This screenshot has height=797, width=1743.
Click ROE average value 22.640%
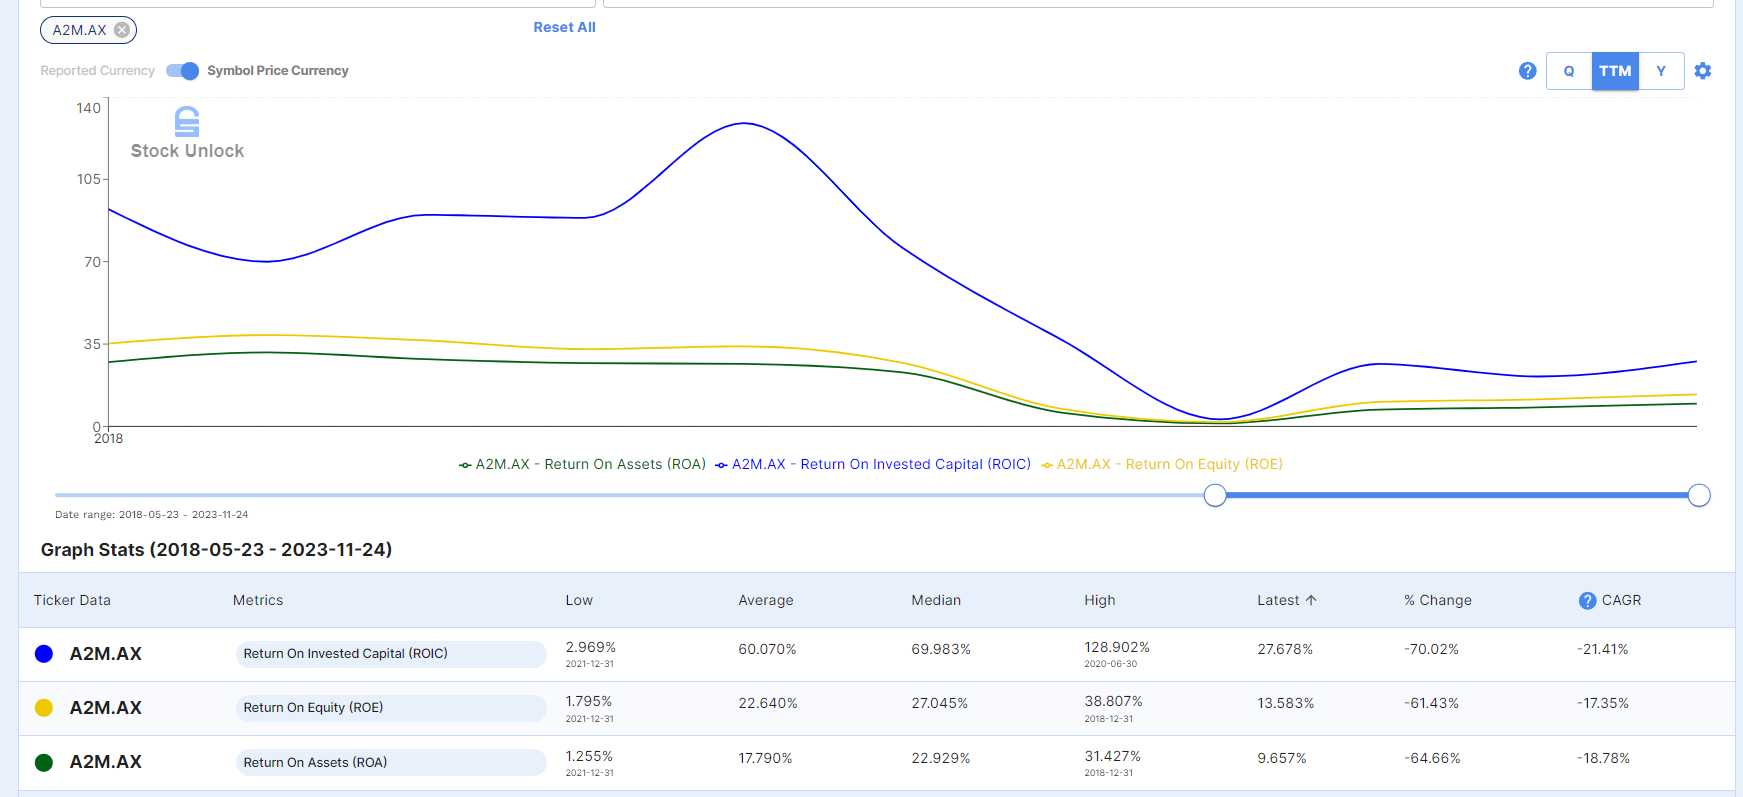pos(768,703)
